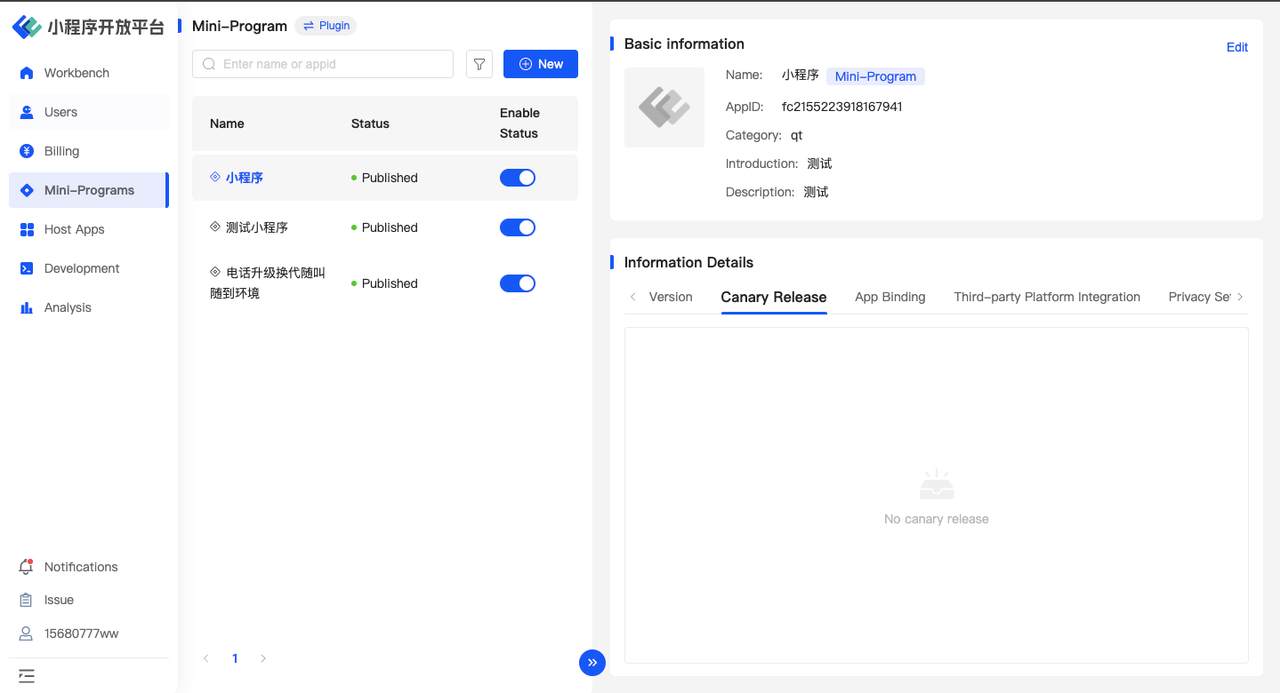Click the Notifications bell icon
The width and height of the screenshot is (1280, 693).
(26, 567)
